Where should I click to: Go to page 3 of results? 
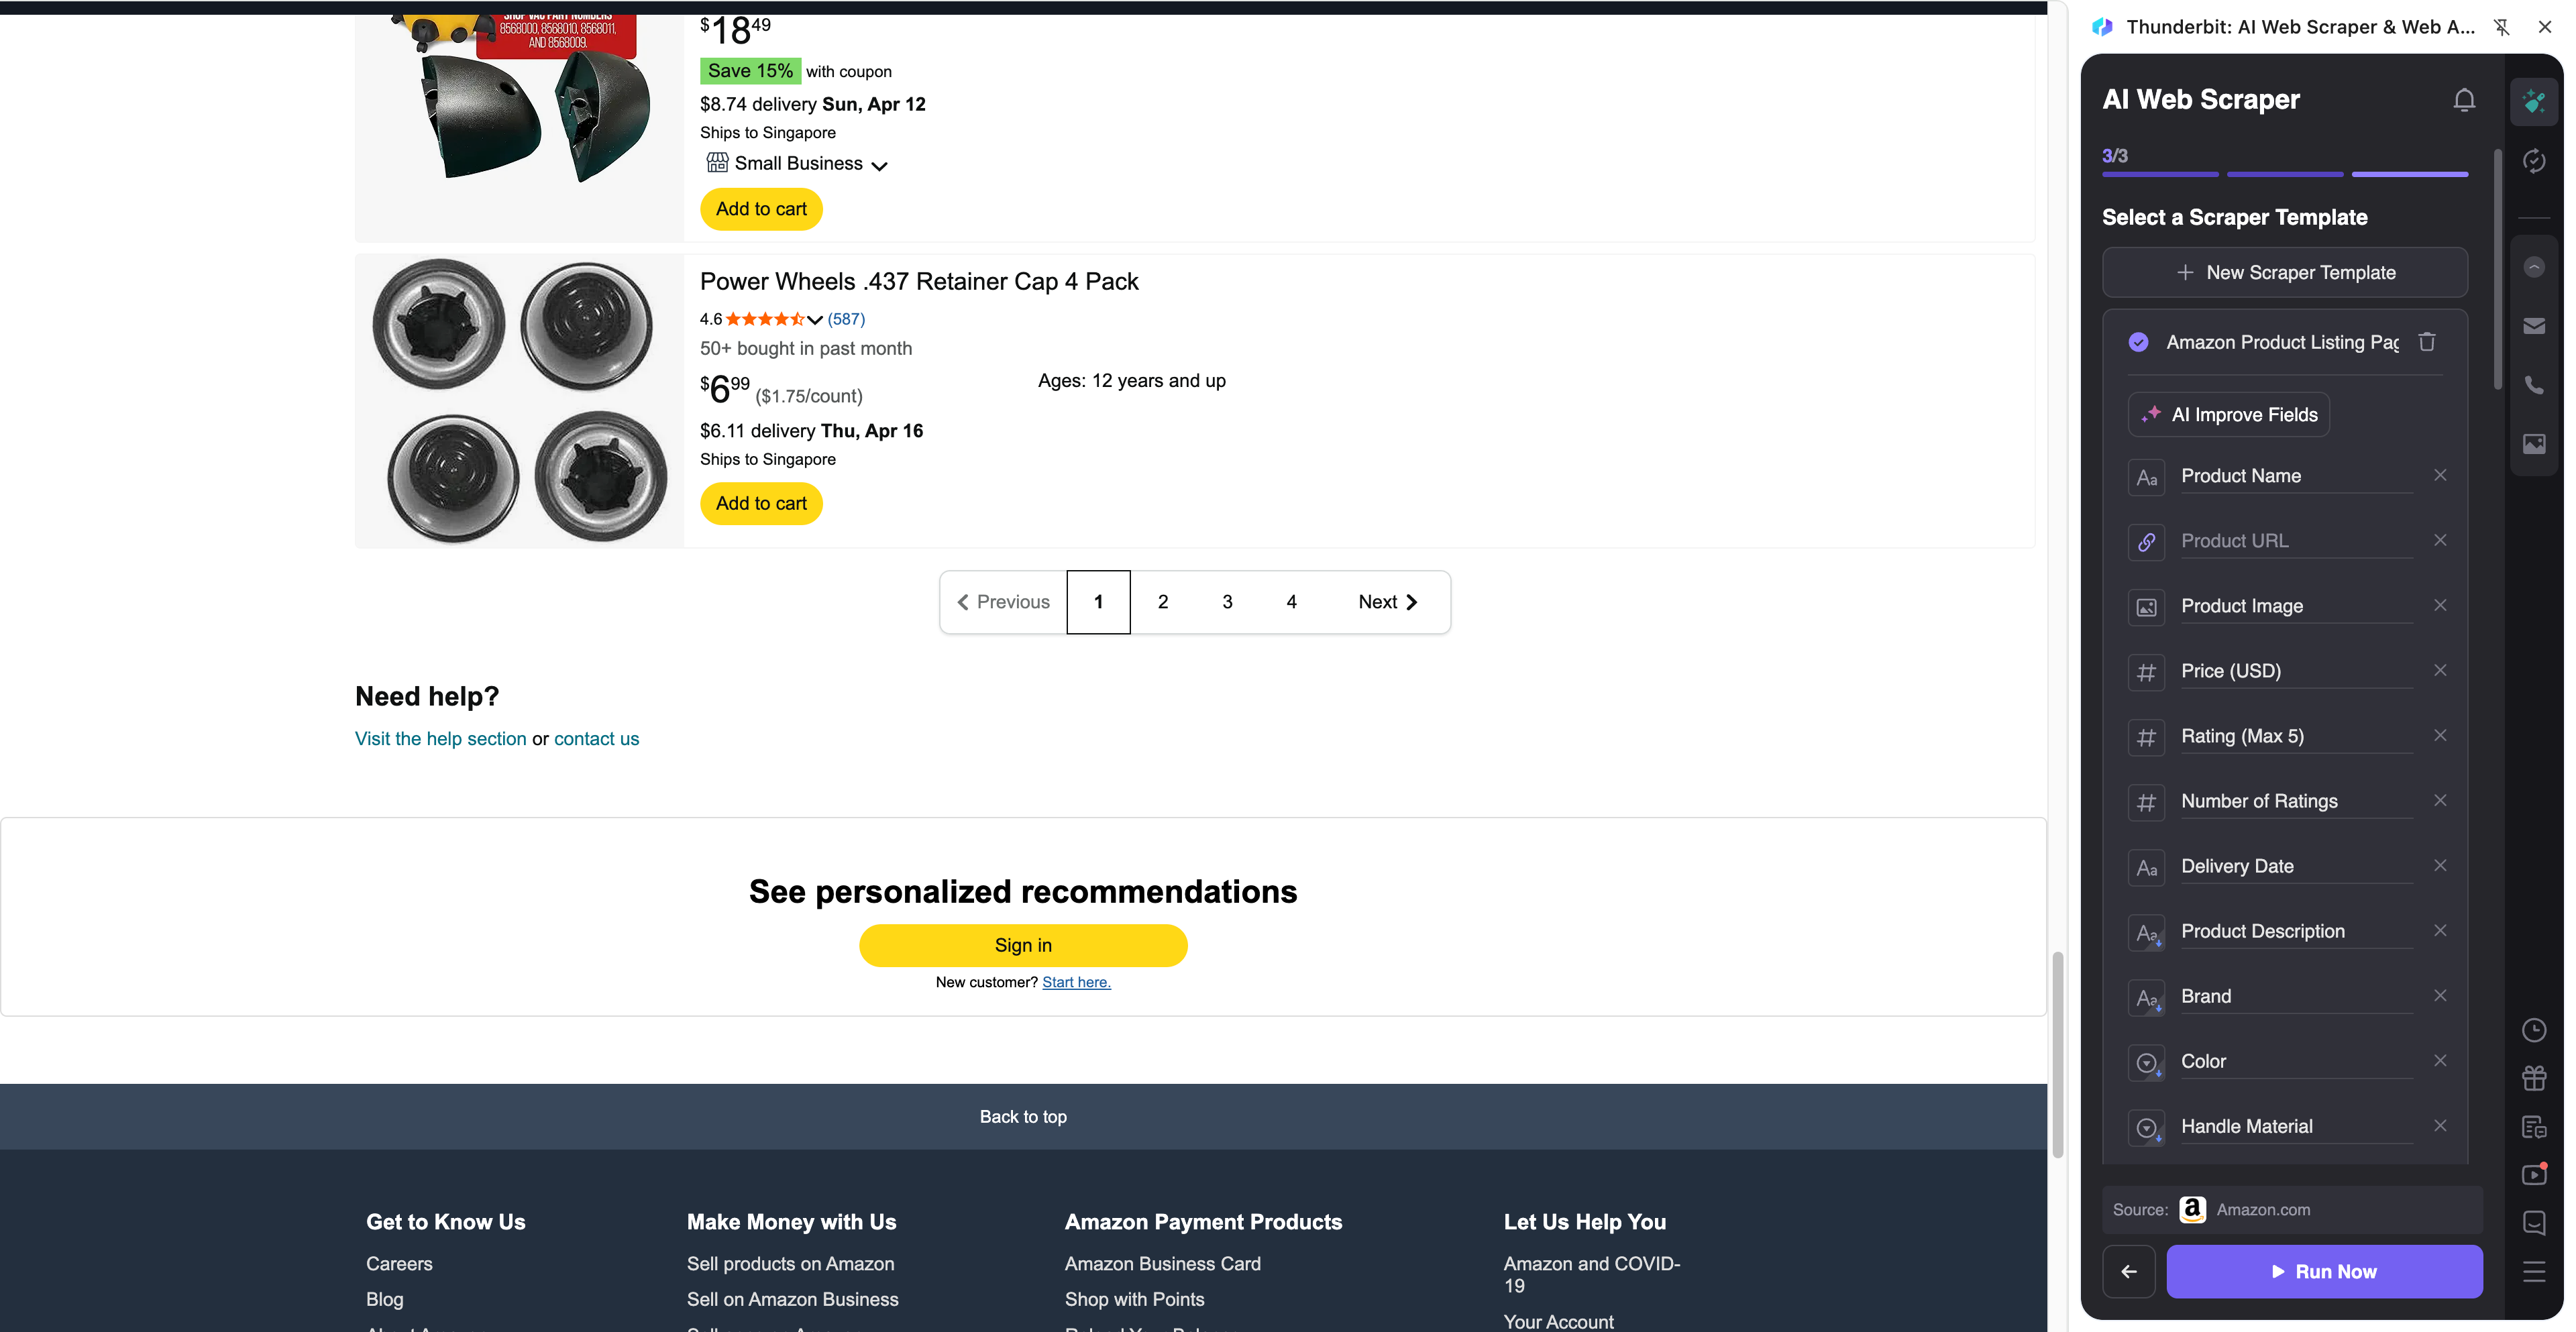point(1227,602)
